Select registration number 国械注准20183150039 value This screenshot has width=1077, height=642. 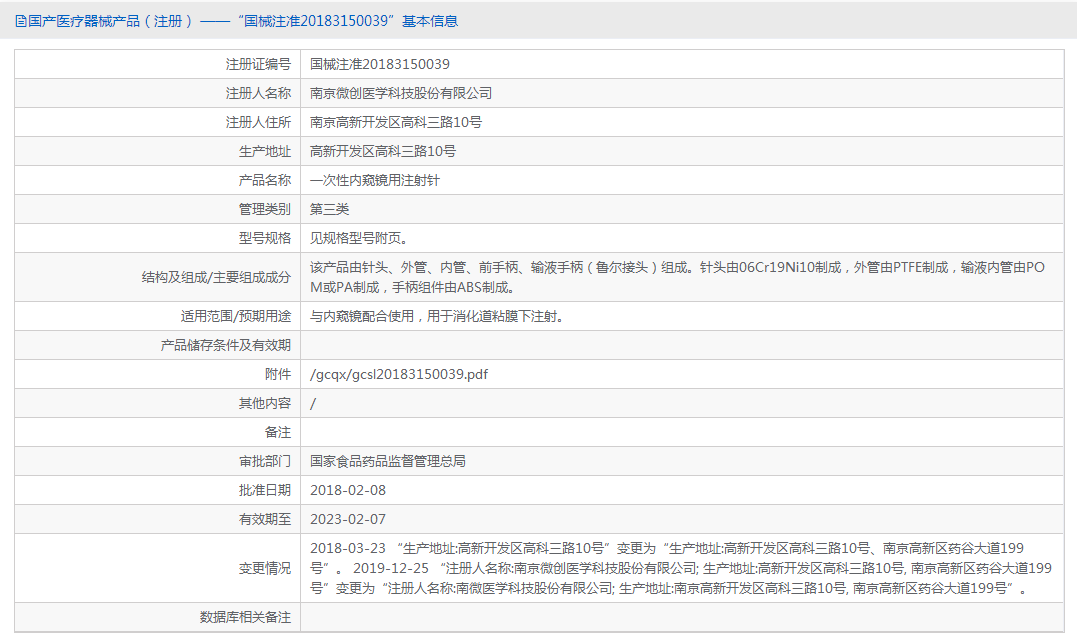click(x=380, y=65)
